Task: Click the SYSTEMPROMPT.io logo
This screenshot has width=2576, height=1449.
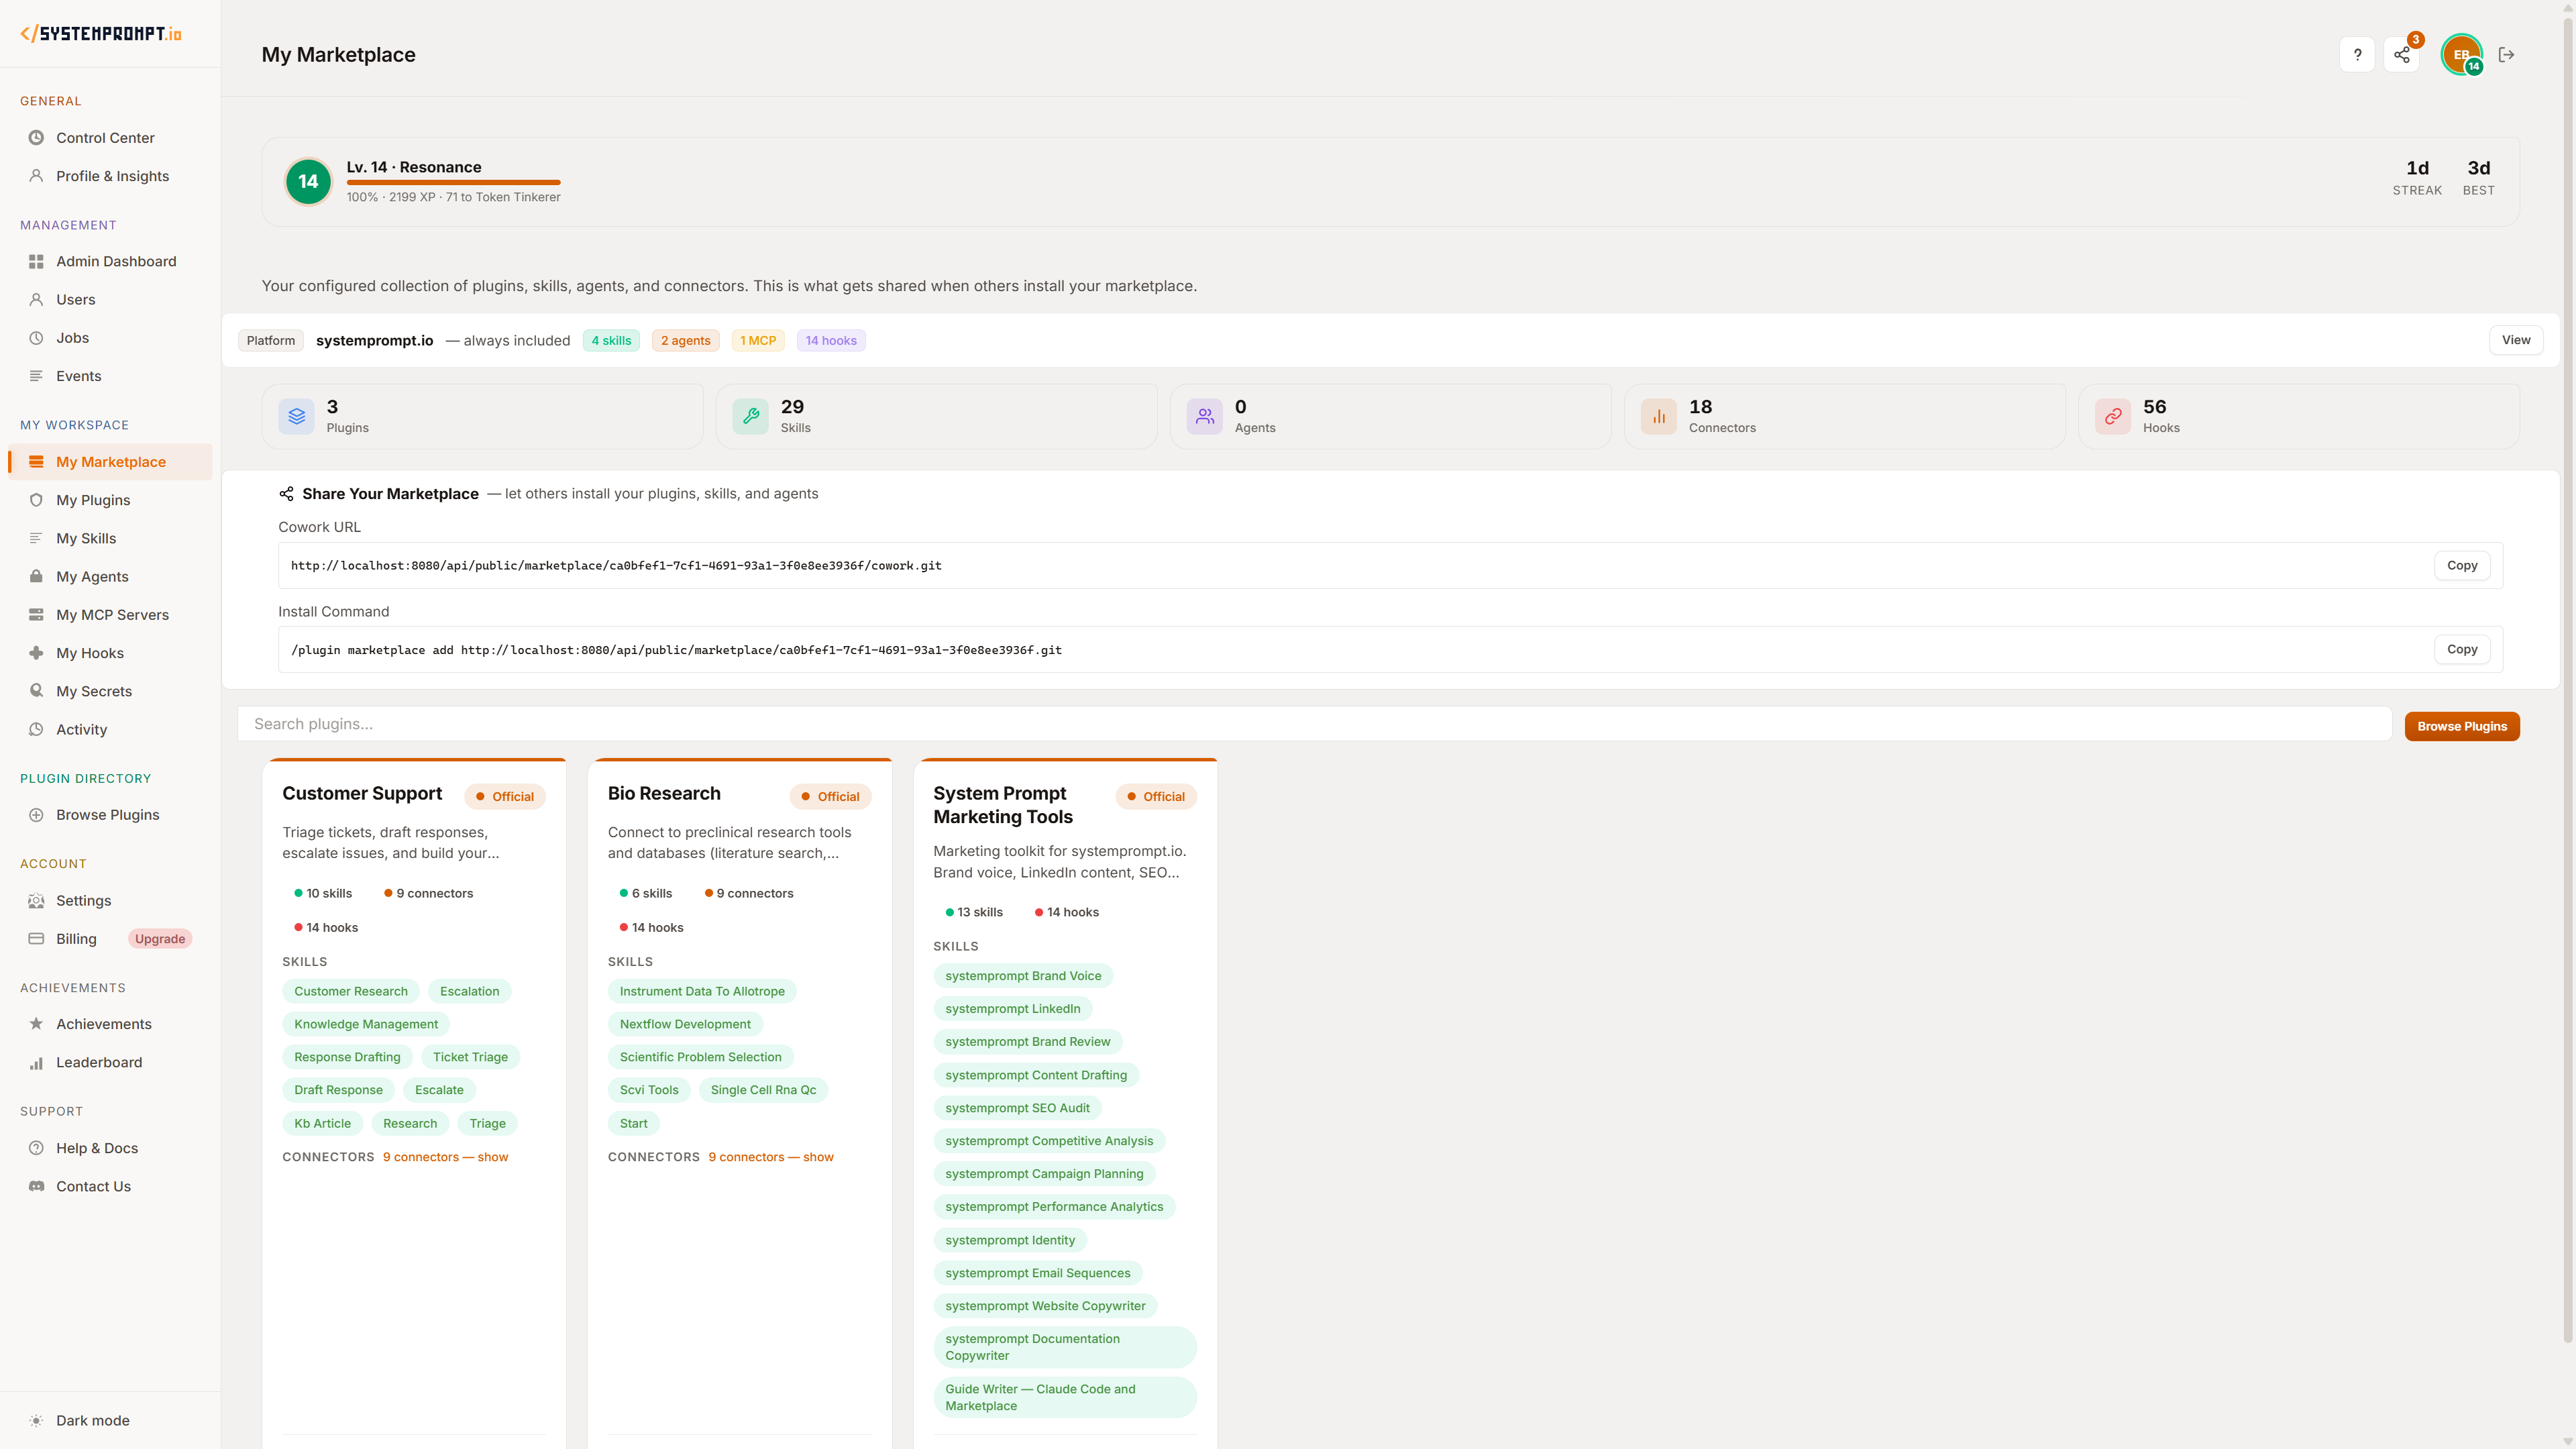Action: (101, 32)
